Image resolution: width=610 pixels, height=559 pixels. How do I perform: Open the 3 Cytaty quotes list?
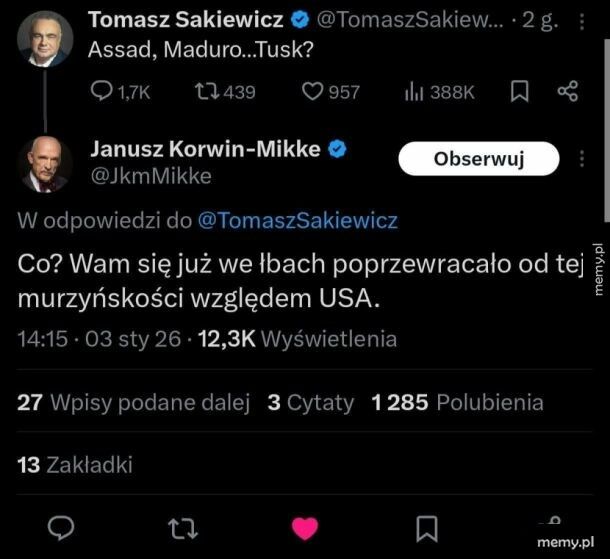coord(310,403)
